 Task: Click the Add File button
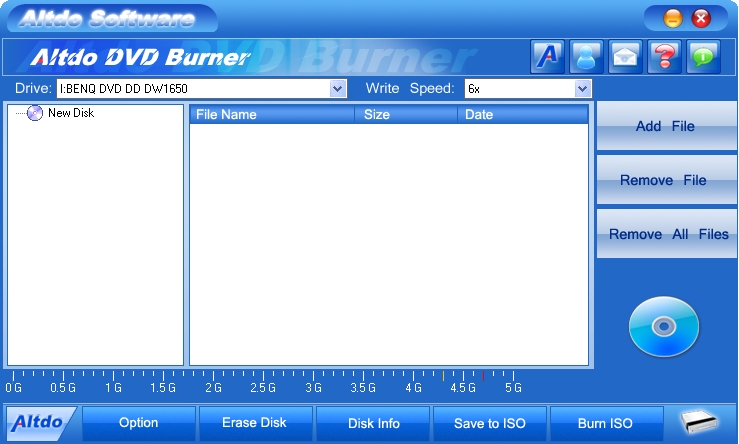666,126
